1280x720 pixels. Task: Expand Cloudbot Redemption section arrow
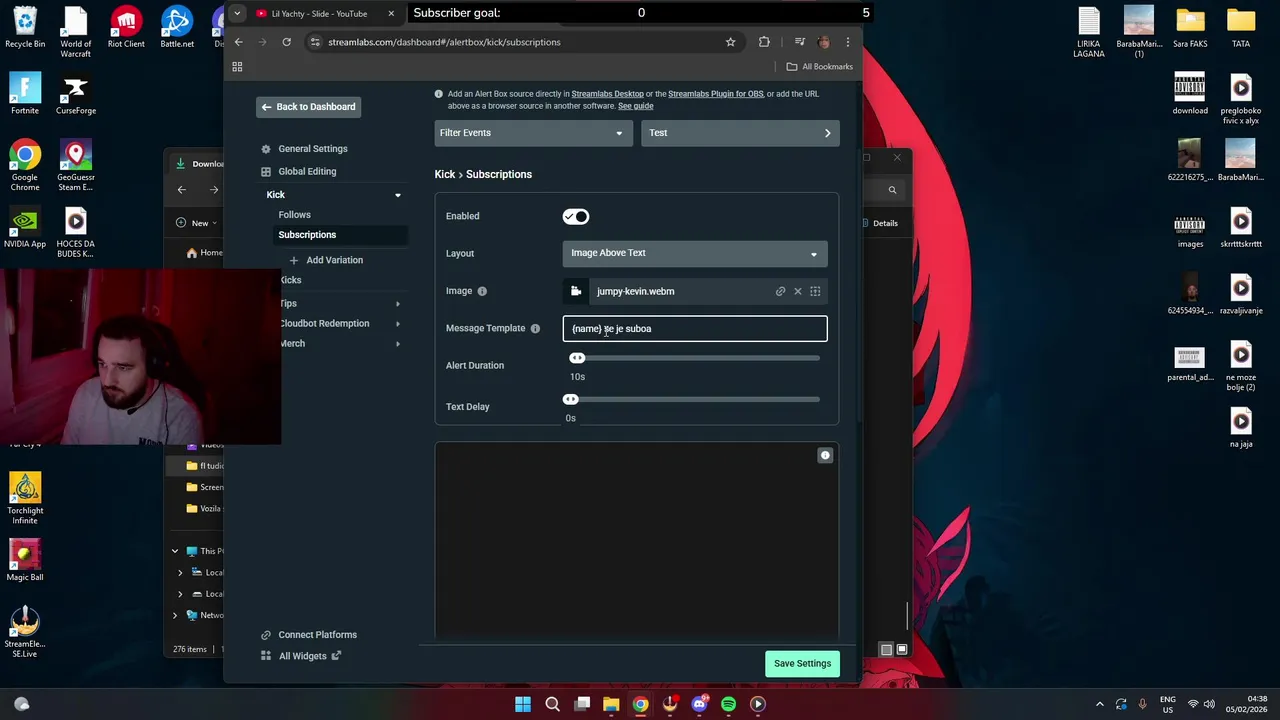pos(397,323)
